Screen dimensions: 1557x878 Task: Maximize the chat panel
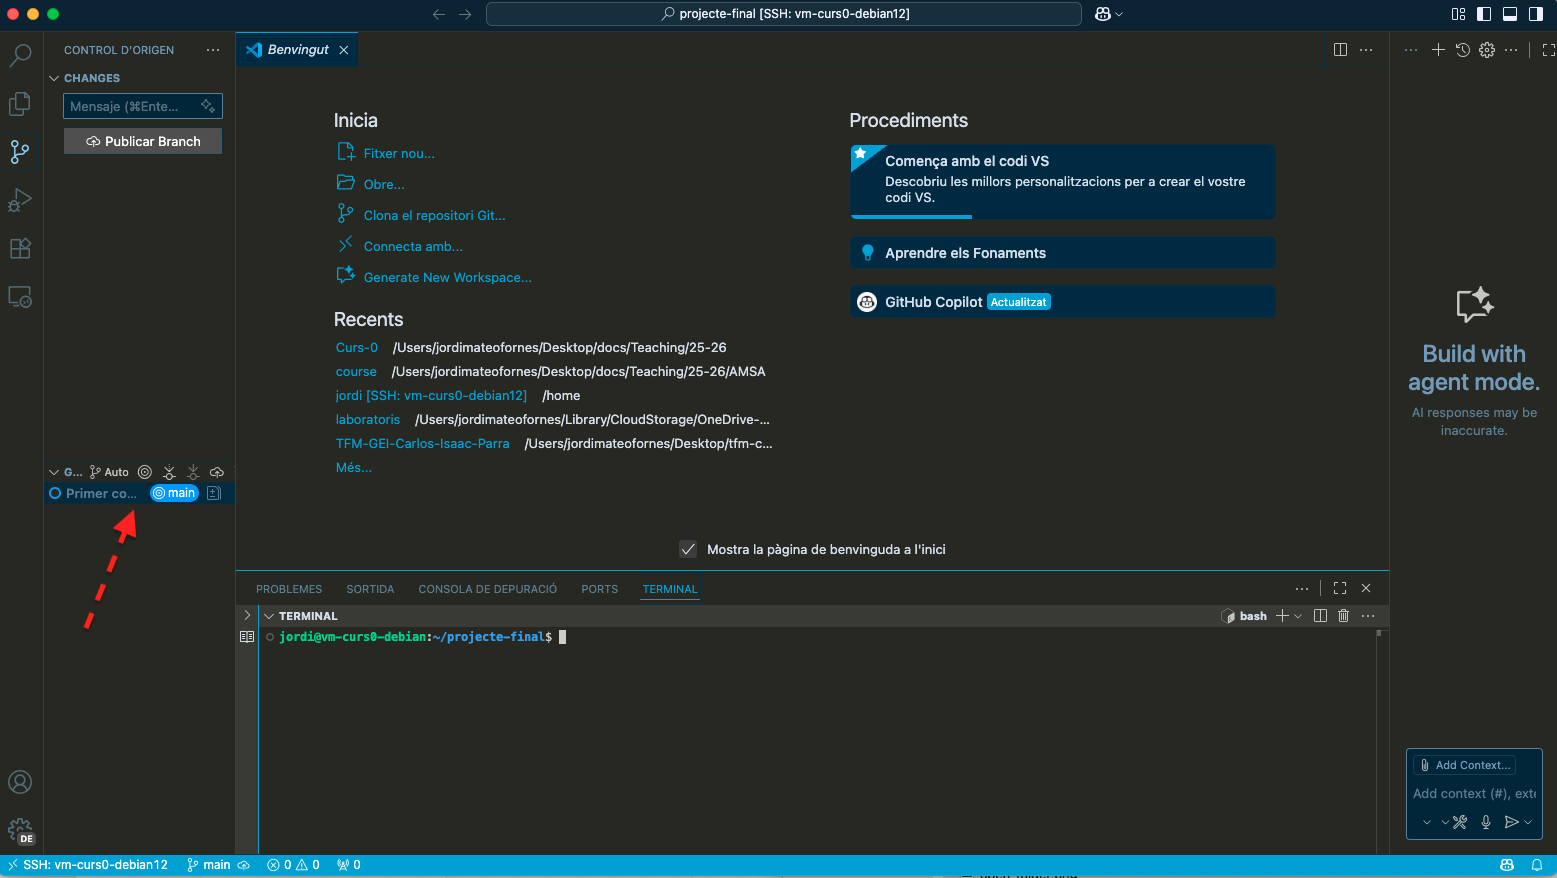coord(1548,50)
